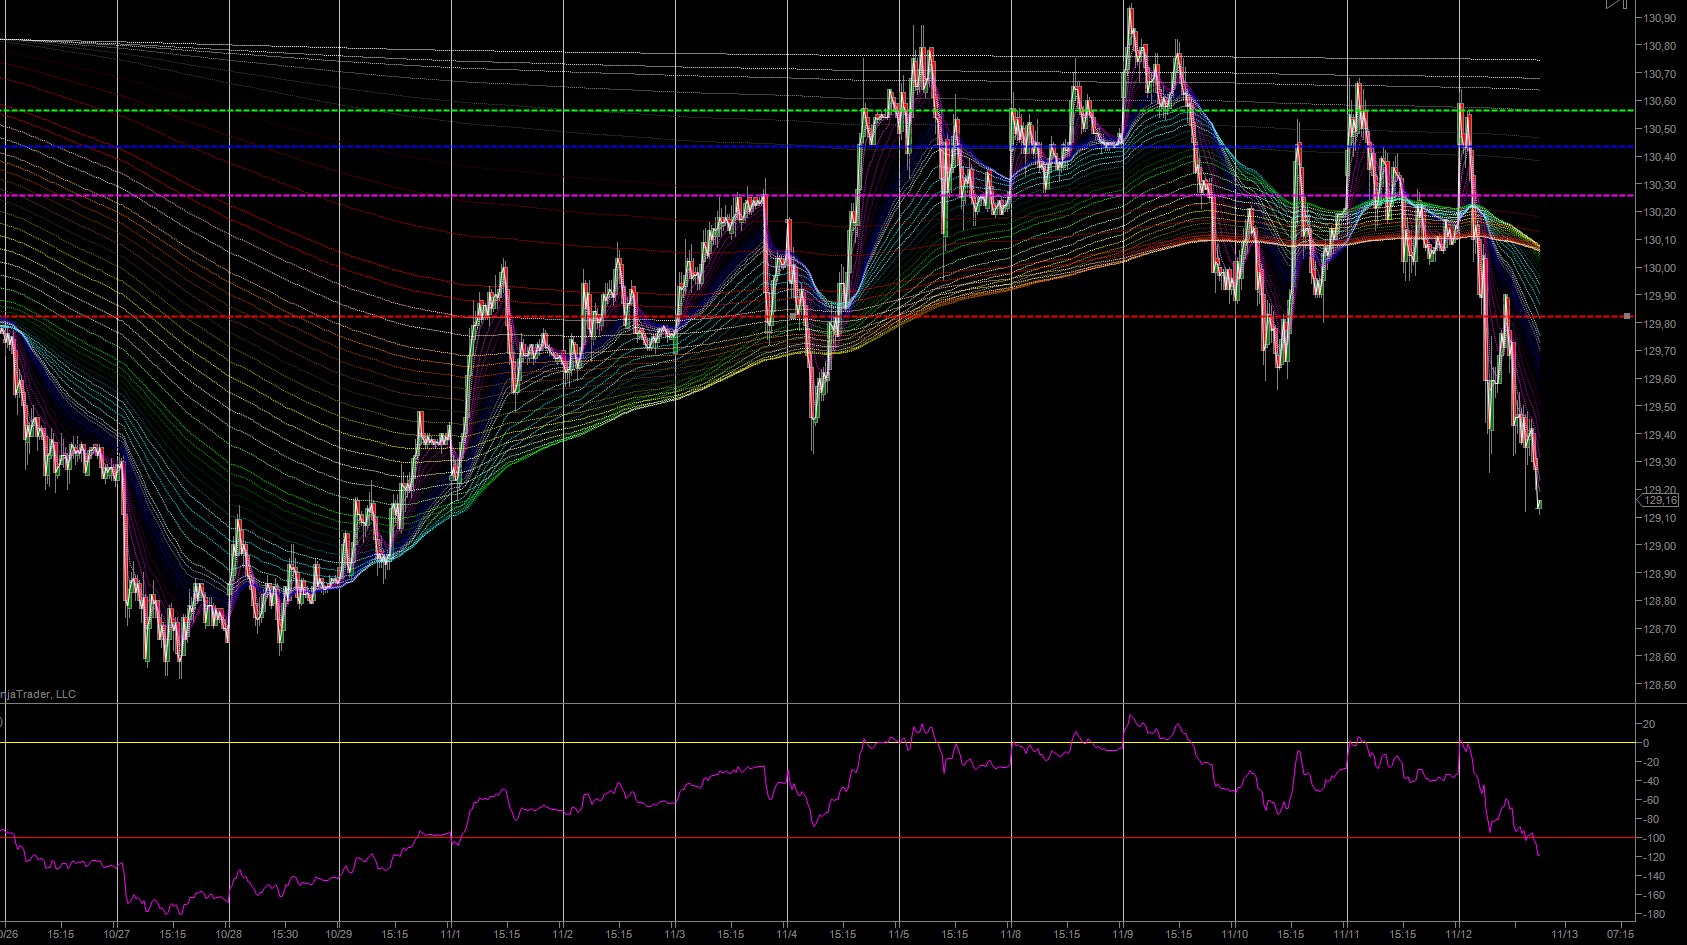Click the -100 indicator scale label

point(1654,838)
